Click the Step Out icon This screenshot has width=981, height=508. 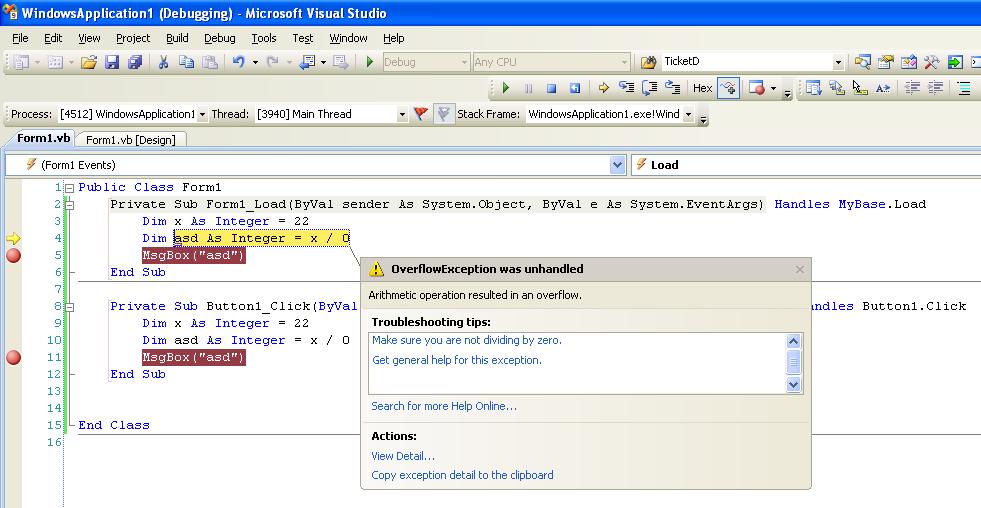coord(673,88)
